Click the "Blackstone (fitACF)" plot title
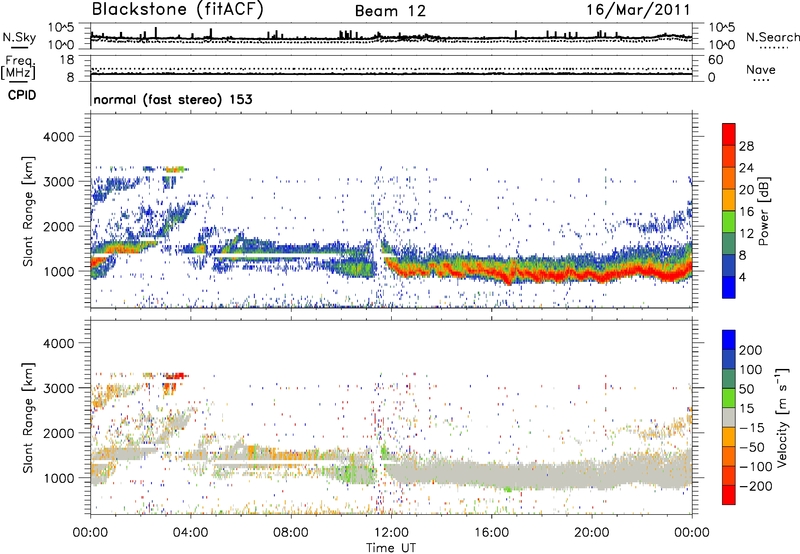Viewport: 800px width, 554px height. 177,9
